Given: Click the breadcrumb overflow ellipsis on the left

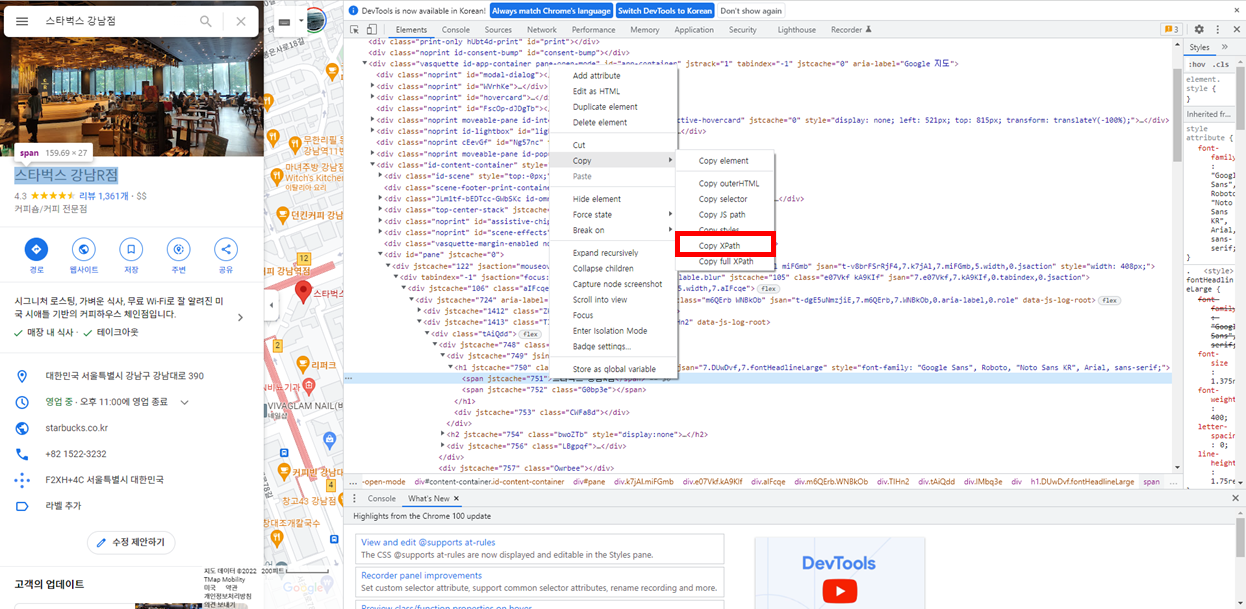Looking at the screenshot, I should [x=353, y=481].
